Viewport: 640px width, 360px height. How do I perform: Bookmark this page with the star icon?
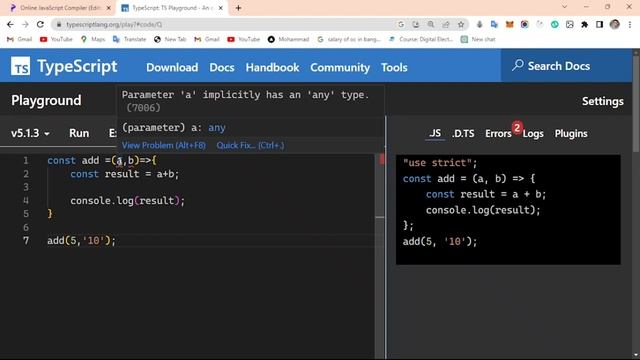click(x=461, y=24)
